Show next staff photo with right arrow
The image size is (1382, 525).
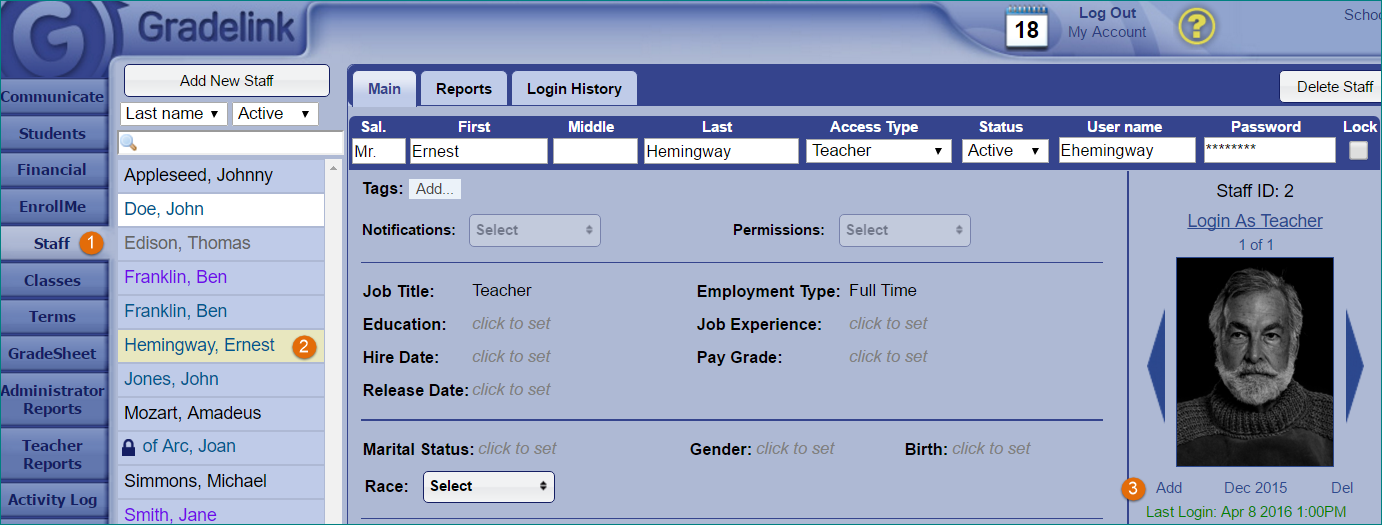1355,365
